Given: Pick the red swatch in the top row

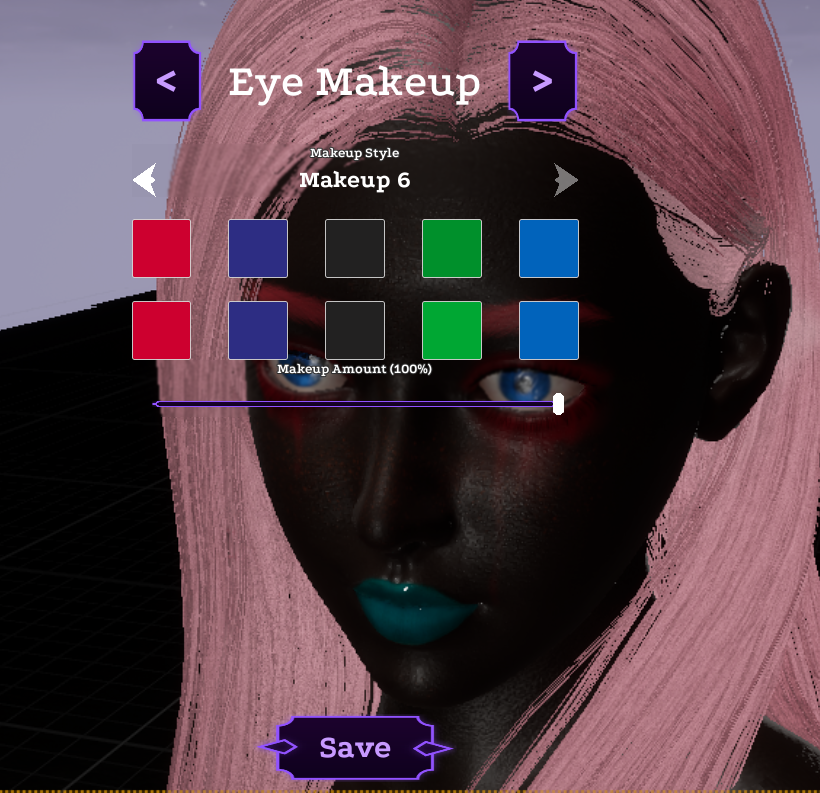Looking at the screenshot, I should [162, 248].
